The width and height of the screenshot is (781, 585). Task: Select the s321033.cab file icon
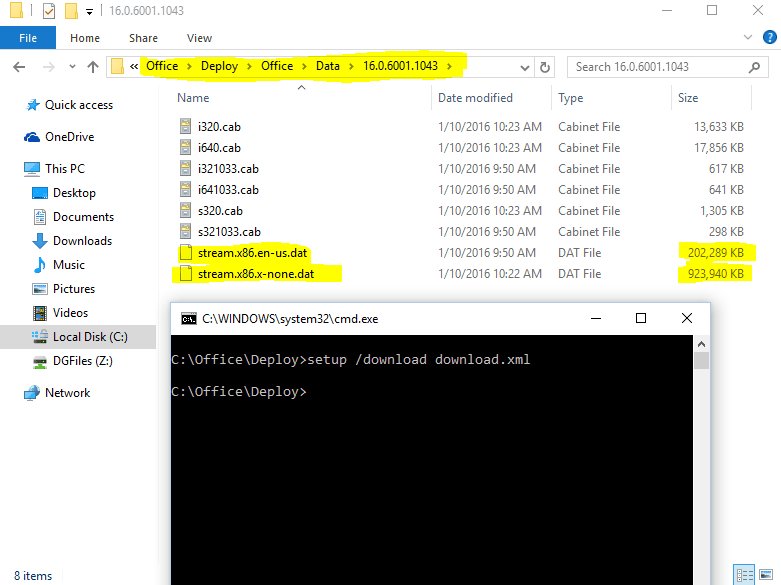185,231
